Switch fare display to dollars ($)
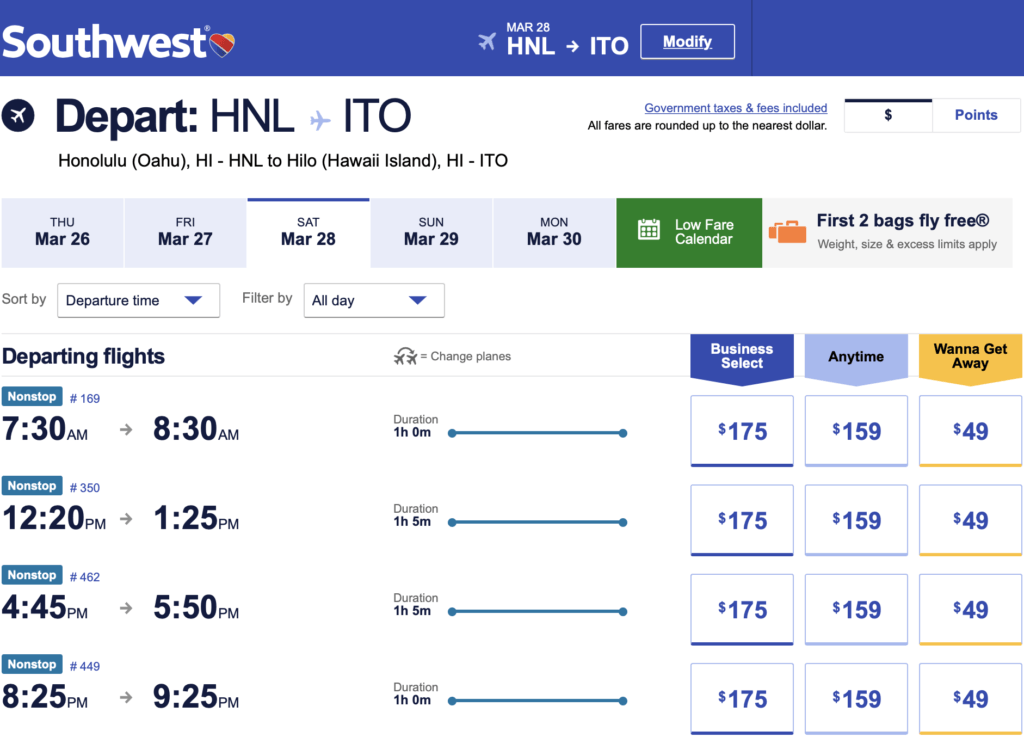This screenshot has width=1024, height=737. (888, 116)
